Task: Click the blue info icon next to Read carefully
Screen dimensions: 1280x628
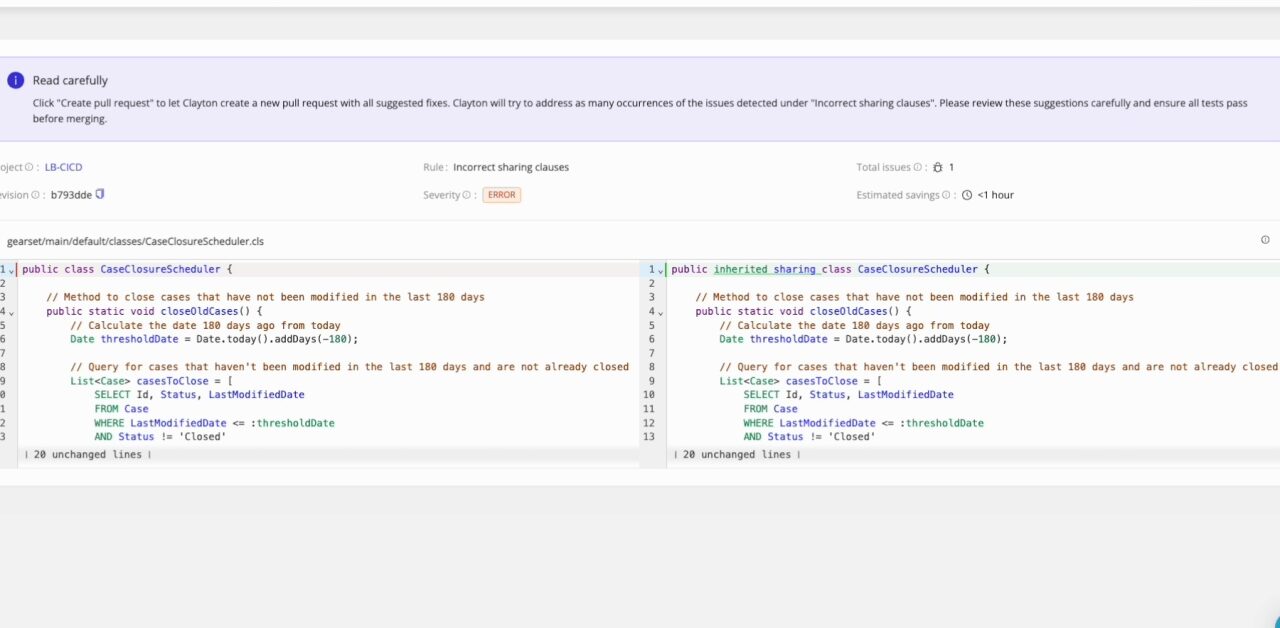Action: click(15, 79)
